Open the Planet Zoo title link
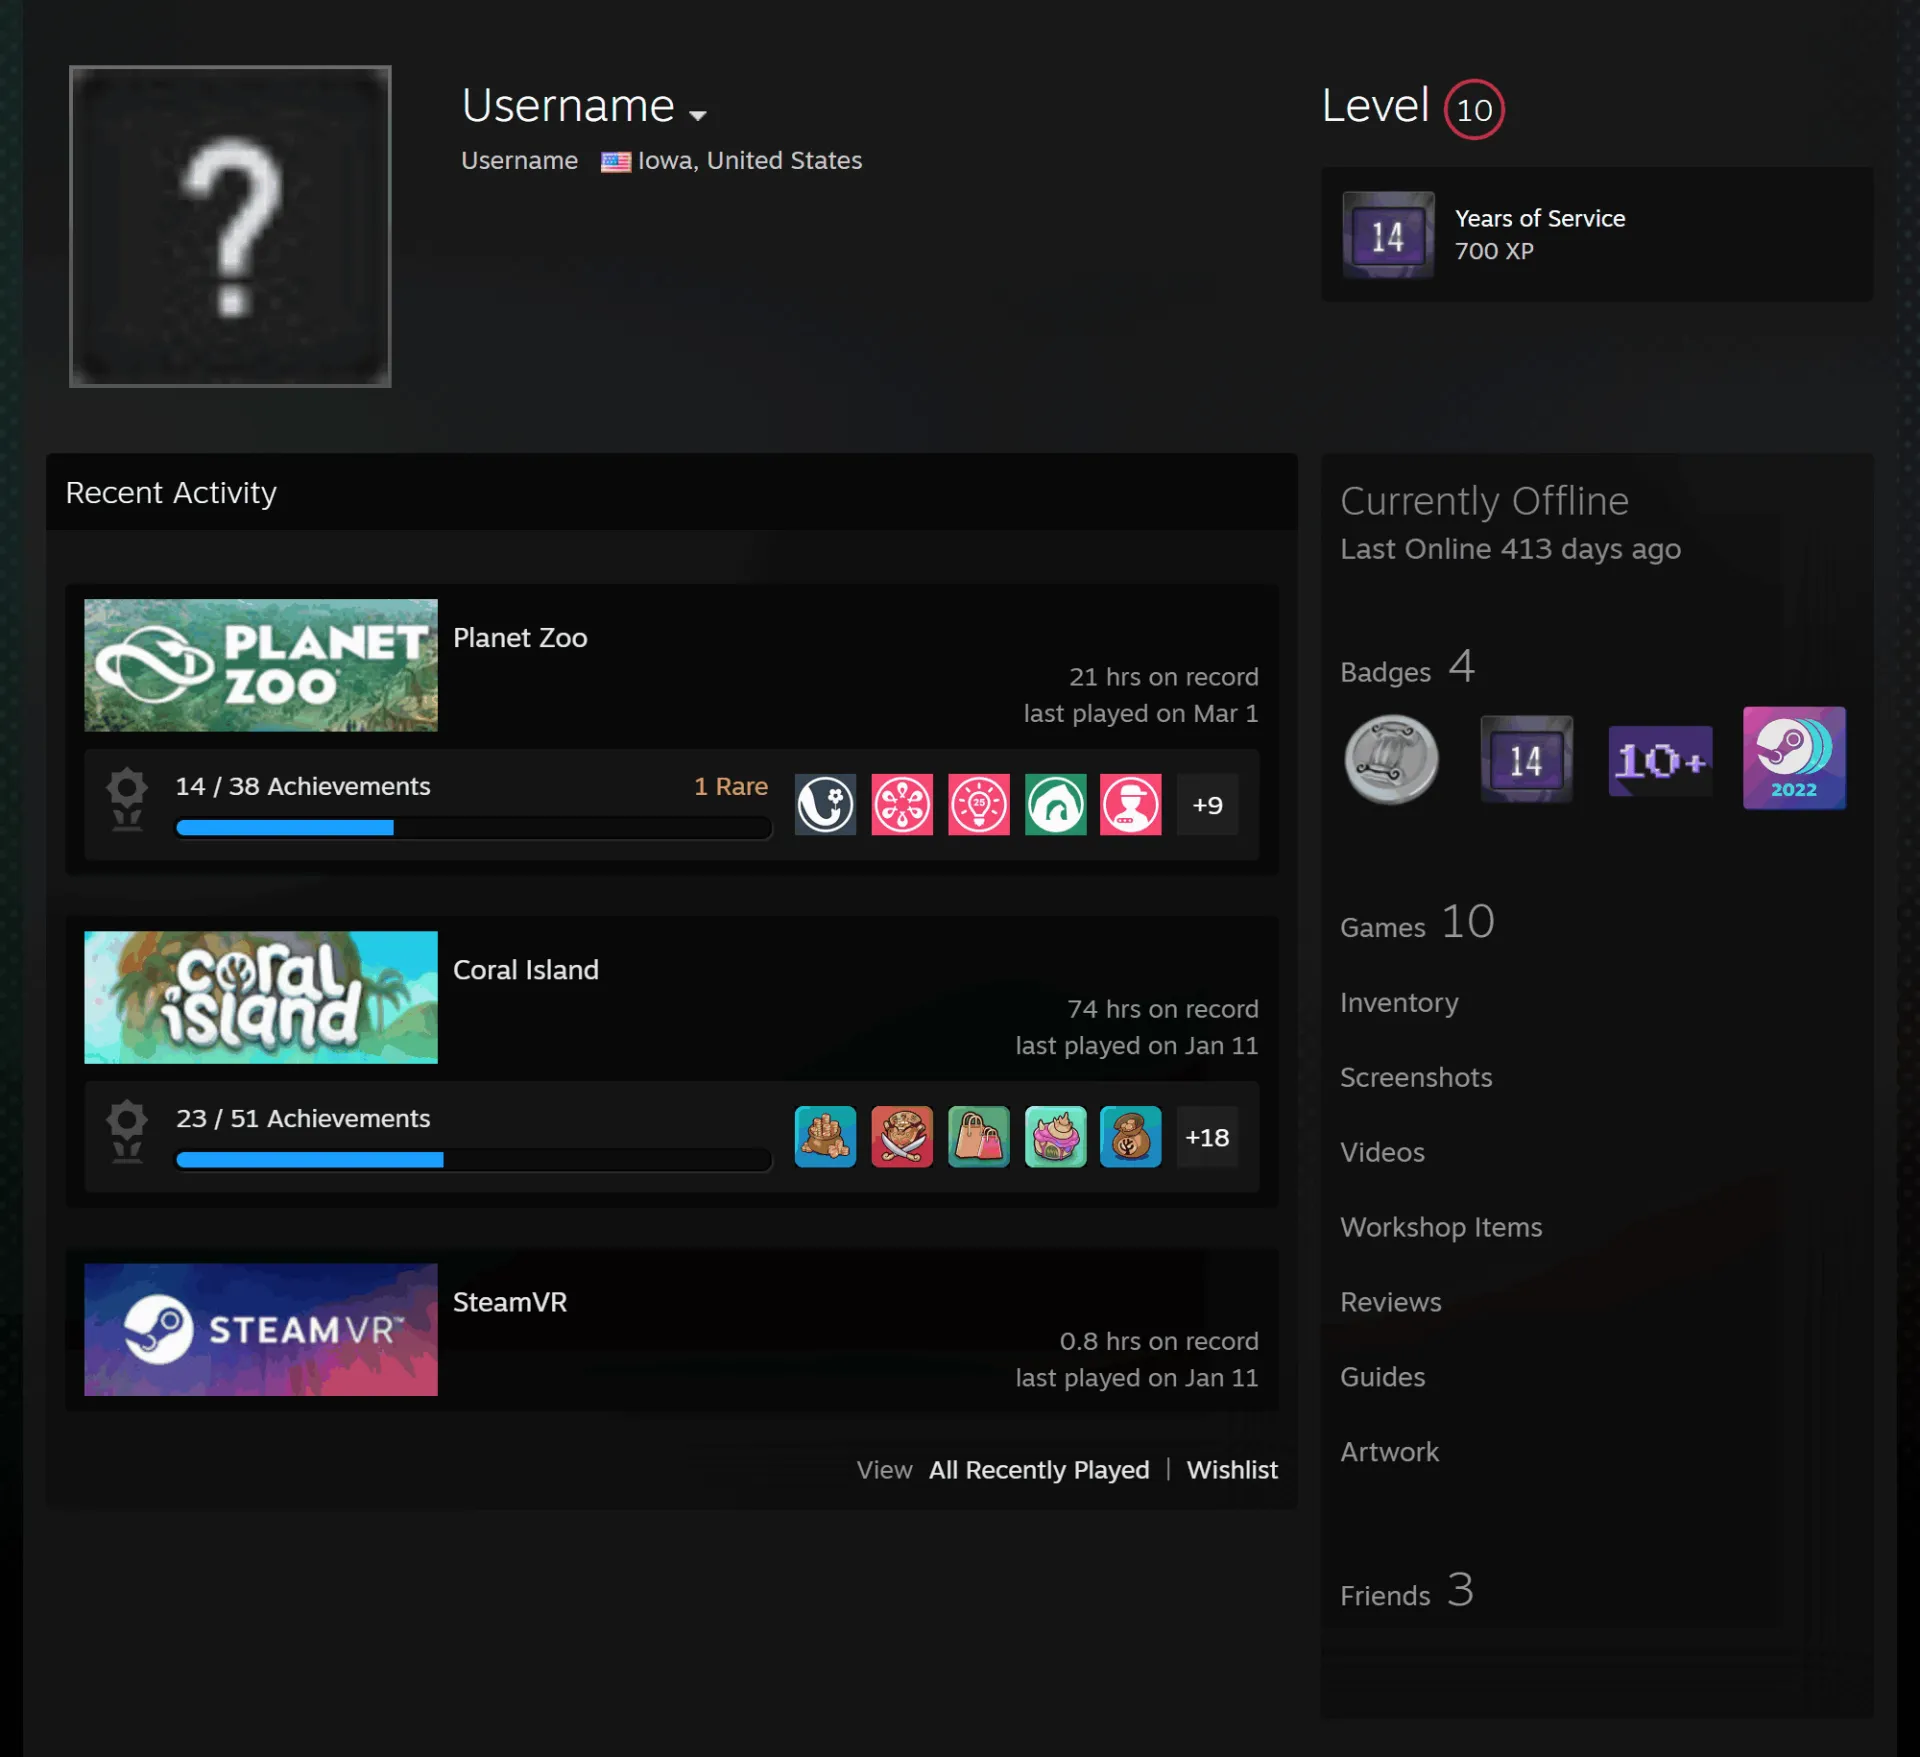Image resolution: width=1920 pixels, height=1757 pixels. 520,637
